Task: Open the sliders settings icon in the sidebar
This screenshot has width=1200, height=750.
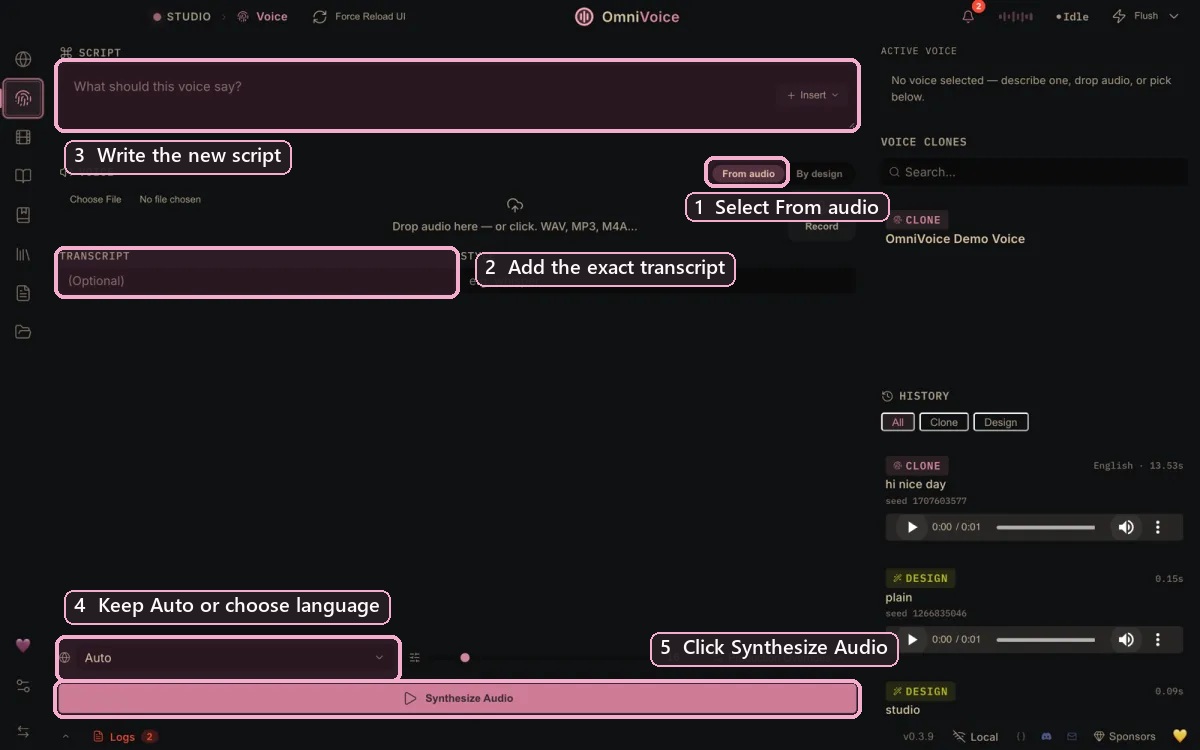Action: [23, 686]
